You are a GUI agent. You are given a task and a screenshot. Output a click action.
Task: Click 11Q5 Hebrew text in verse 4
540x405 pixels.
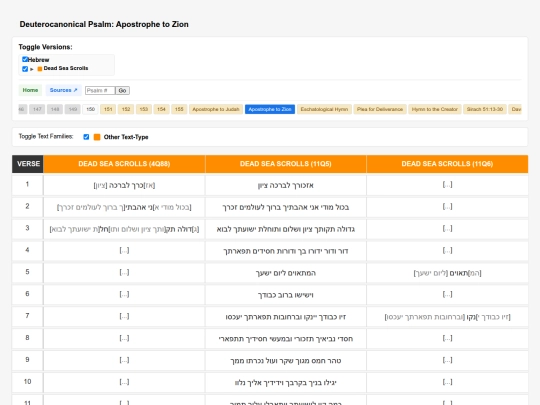pyautogui.click(x=285, y=251)
